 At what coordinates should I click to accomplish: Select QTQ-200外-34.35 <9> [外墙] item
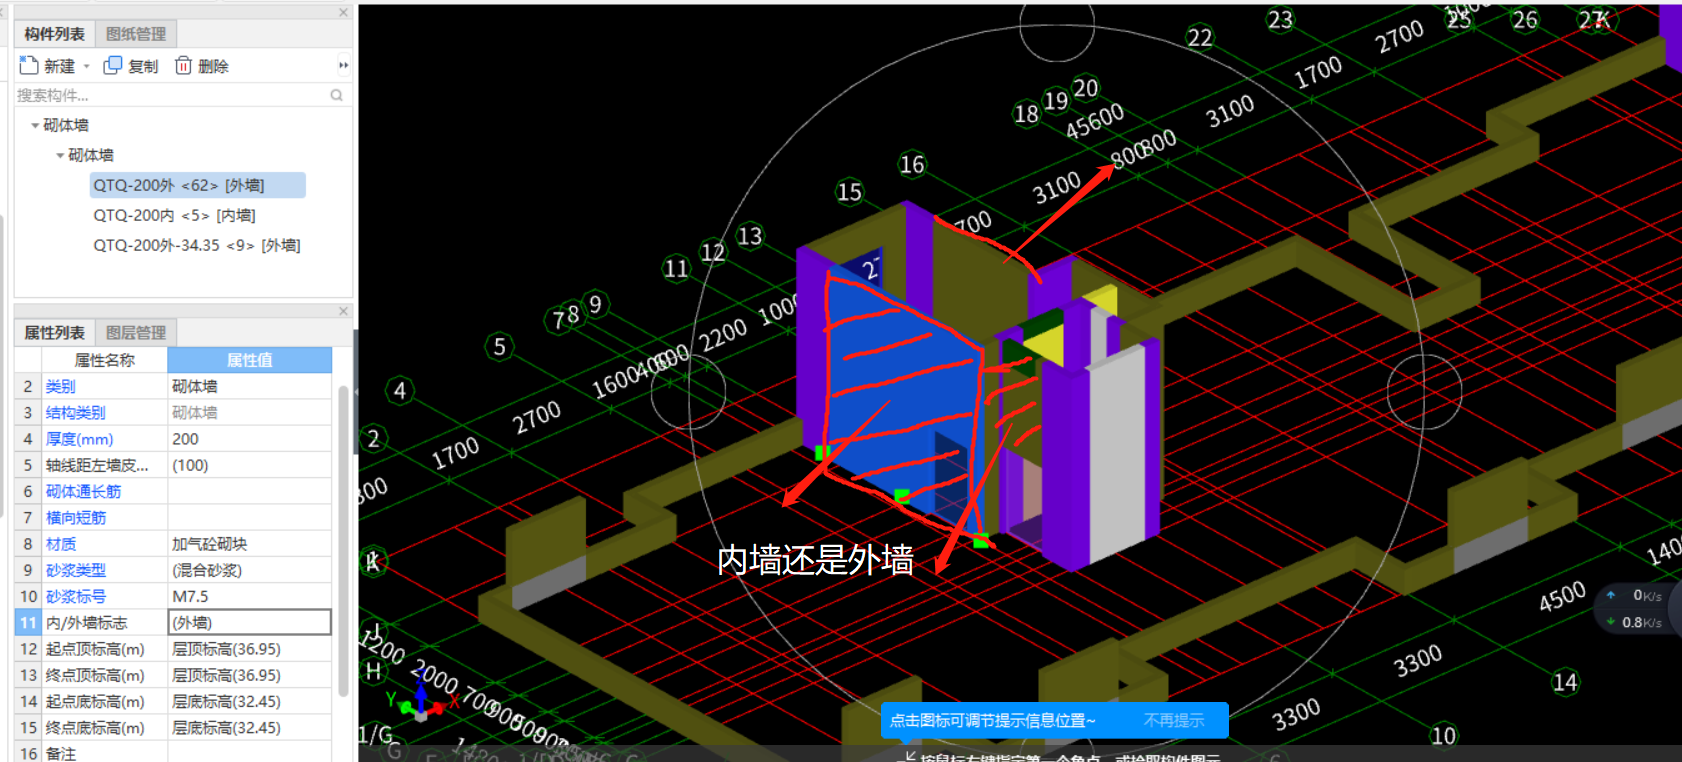coord(197,245)
